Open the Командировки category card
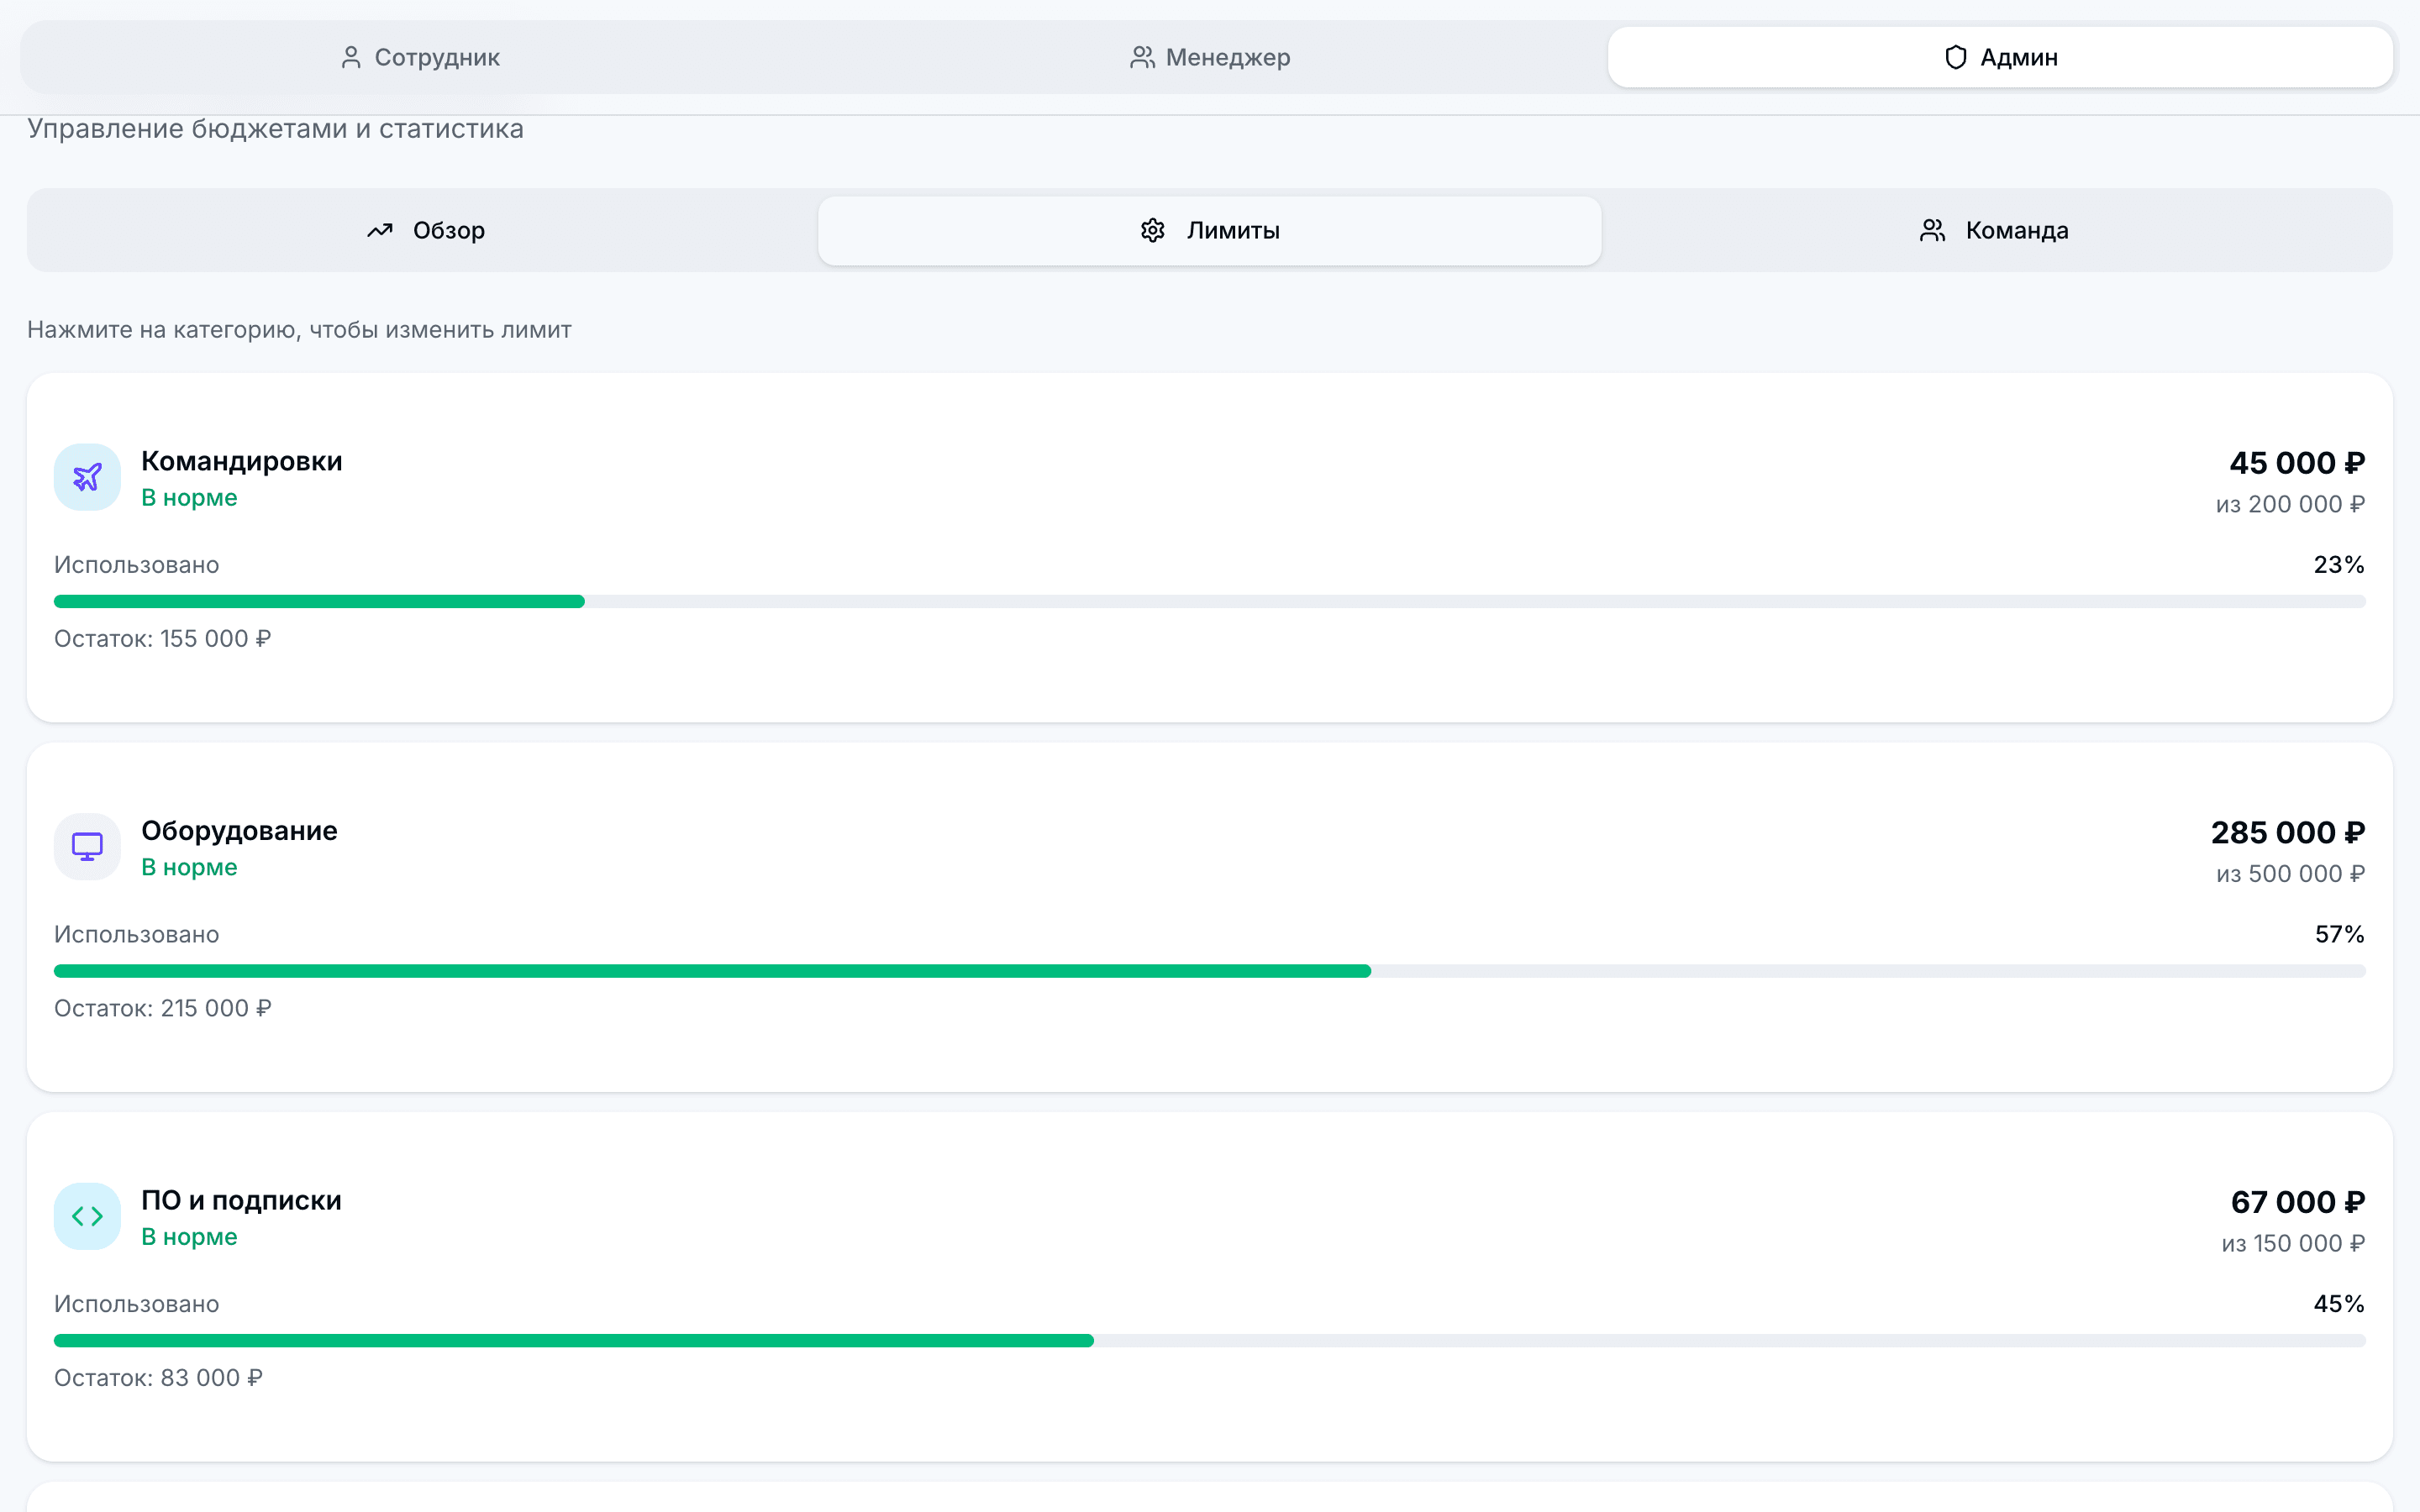This screenshot has width=2420, height=1512. [x=1210, y=547]
